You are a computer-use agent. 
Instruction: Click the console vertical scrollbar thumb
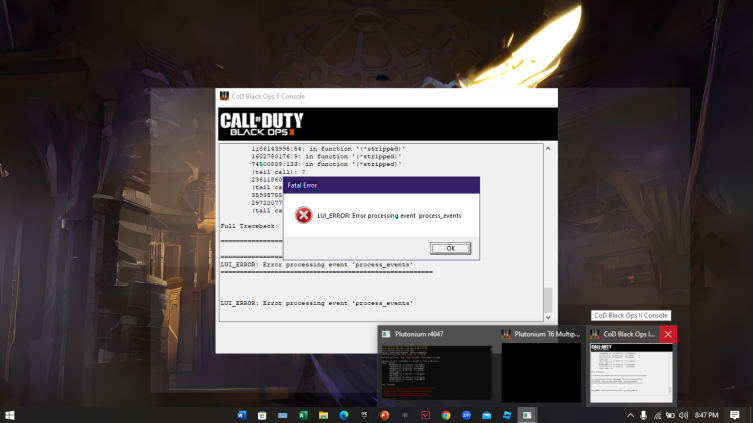pyautogui.click(x=548, y=300)
